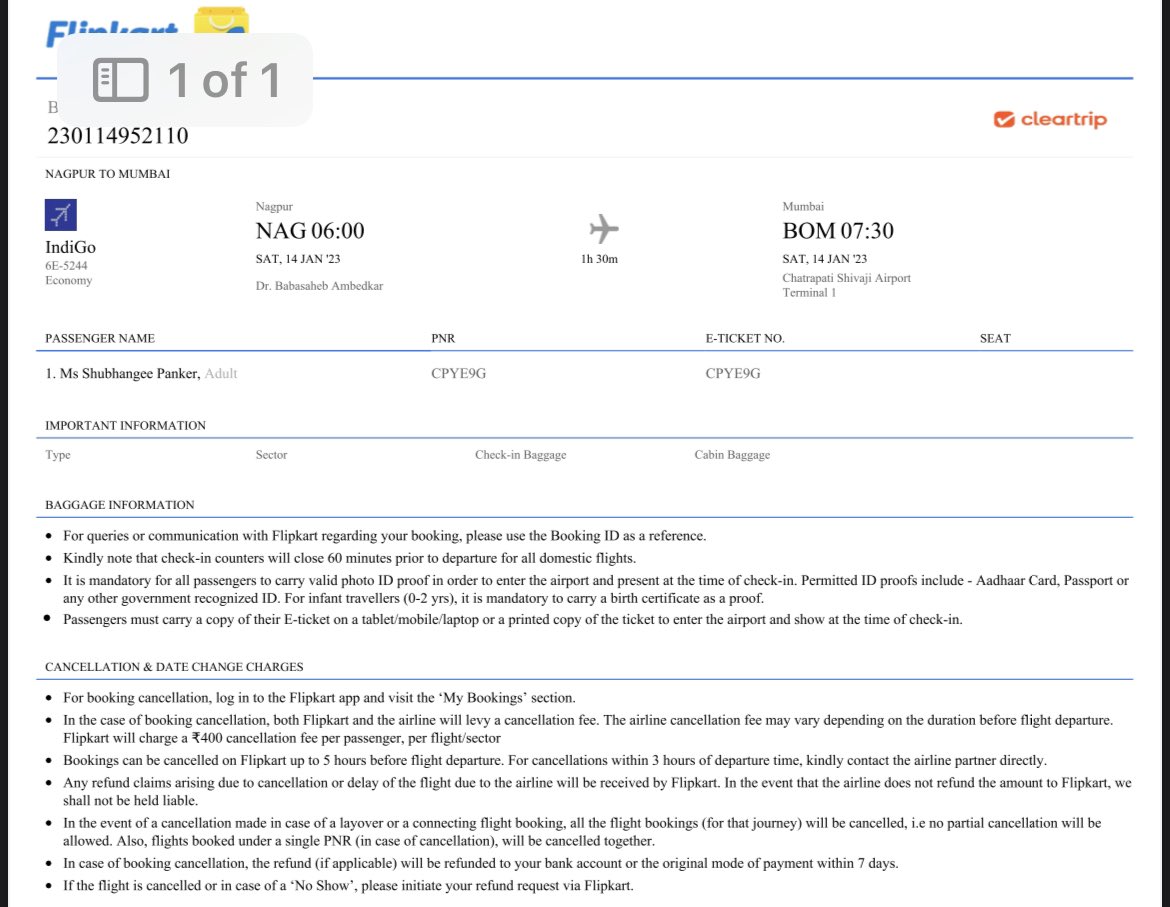Image resolution: width=1170 pixels, height=907 pixels.
Task: Click the airplane icon between airports
Action: coord(604,228)
